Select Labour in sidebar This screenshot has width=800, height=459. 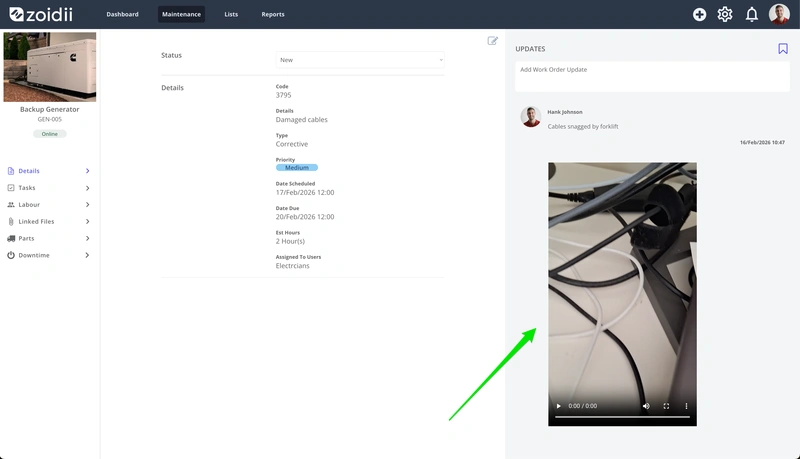(29, 205)
